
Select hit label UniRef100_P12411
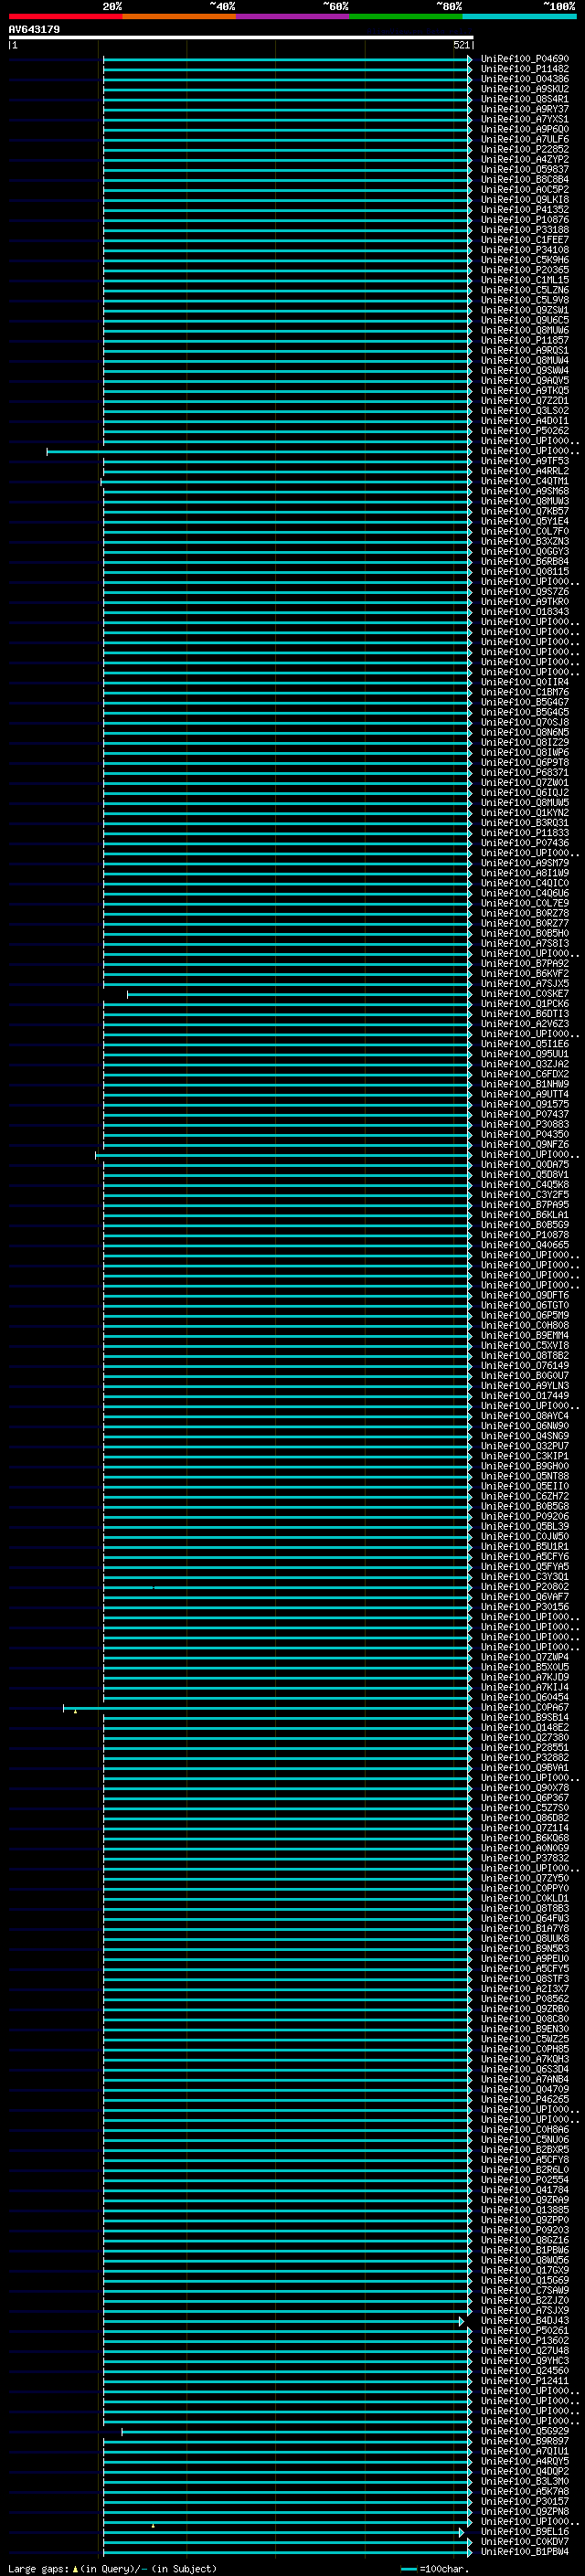point(524,2381)
